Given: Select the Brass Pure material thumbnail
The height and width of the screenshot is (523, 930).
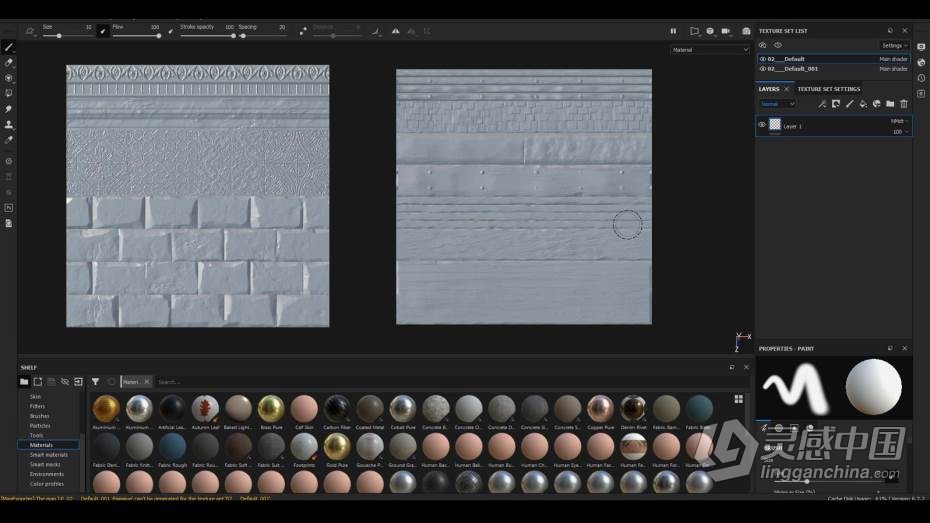Looking at the screenshot, I should pos(271,411).
